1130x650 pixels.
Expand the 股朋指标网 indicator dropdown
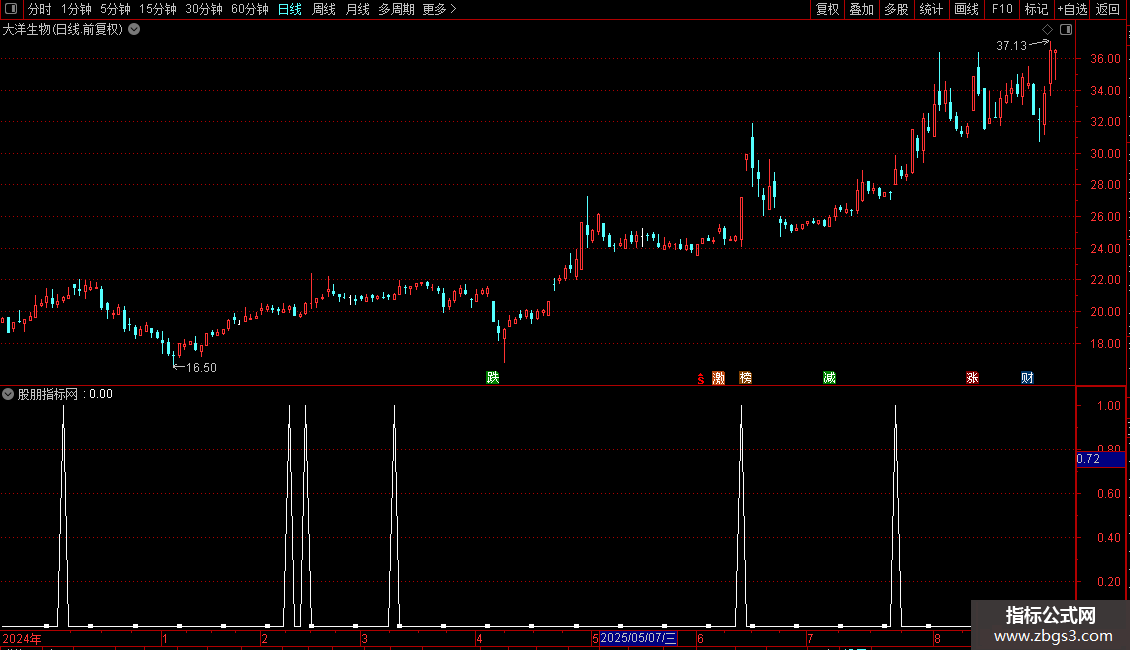[x=8, y=394]
